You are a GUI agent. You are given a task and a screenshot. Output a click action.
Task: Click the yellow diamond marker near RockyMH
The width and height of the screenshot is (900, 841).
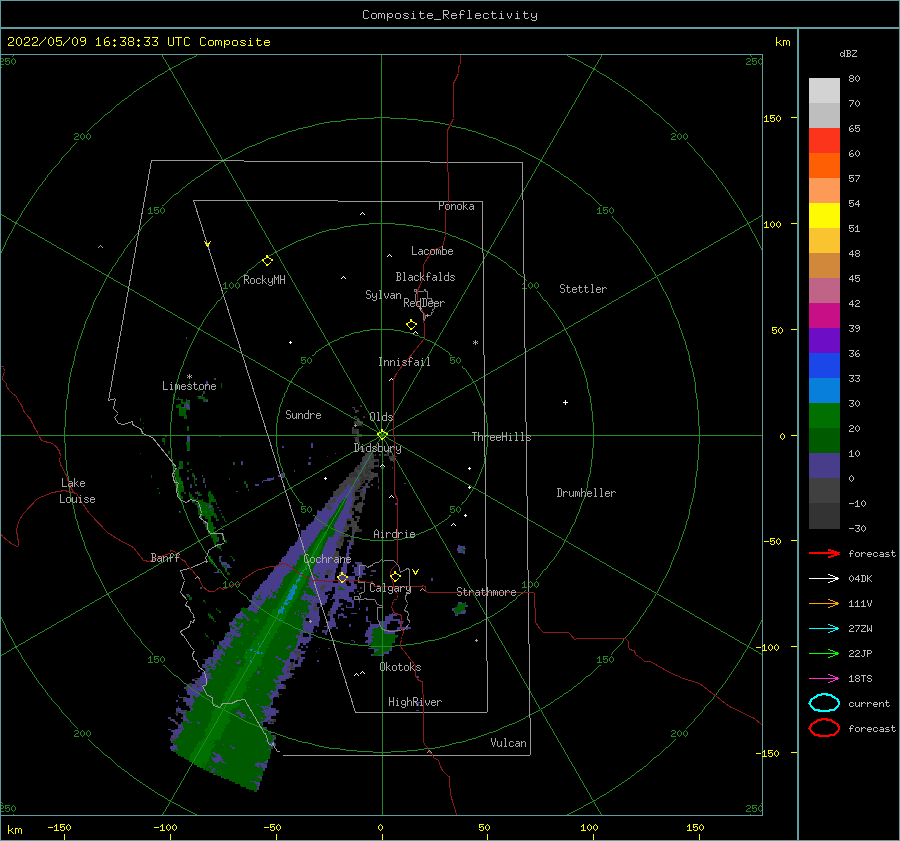point(267,261)
